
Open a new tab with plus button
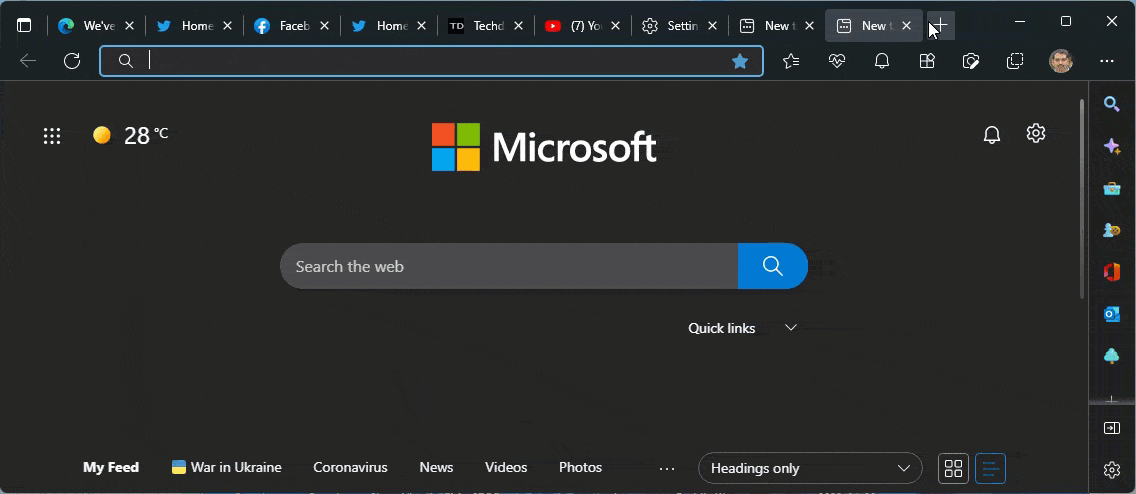940,25
